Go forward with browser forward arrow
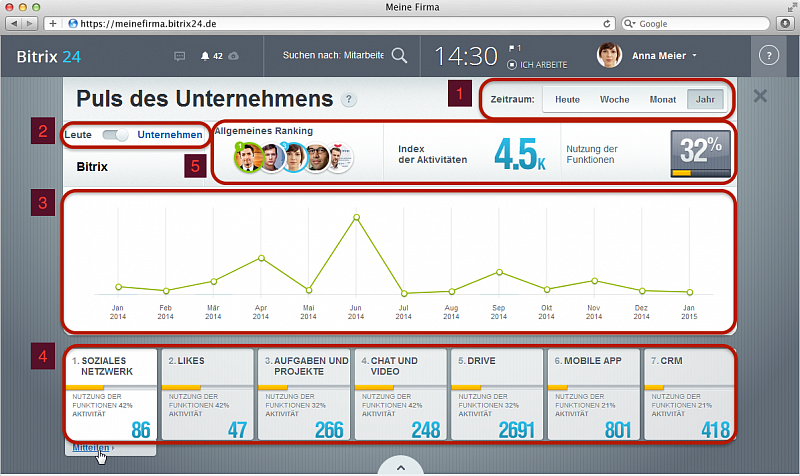 [30, 23]
